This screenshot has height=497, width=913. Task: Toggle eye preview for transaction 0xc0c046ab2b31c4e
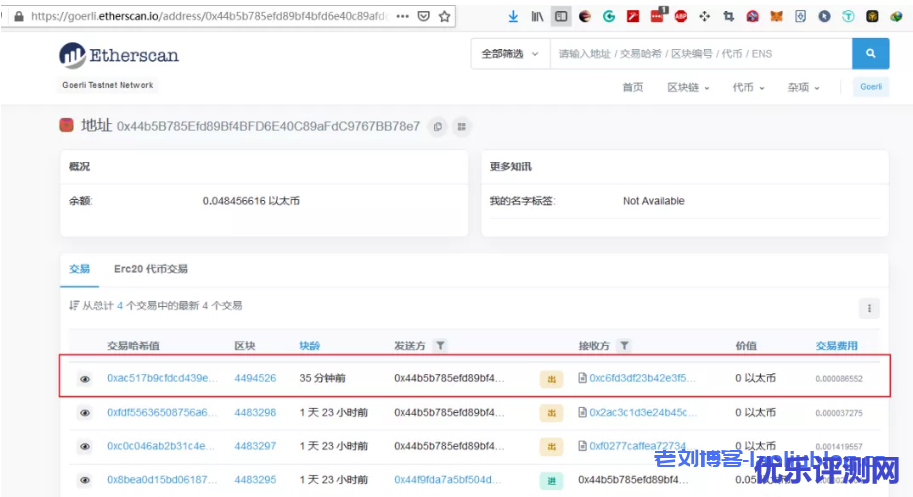pos(85,446)
